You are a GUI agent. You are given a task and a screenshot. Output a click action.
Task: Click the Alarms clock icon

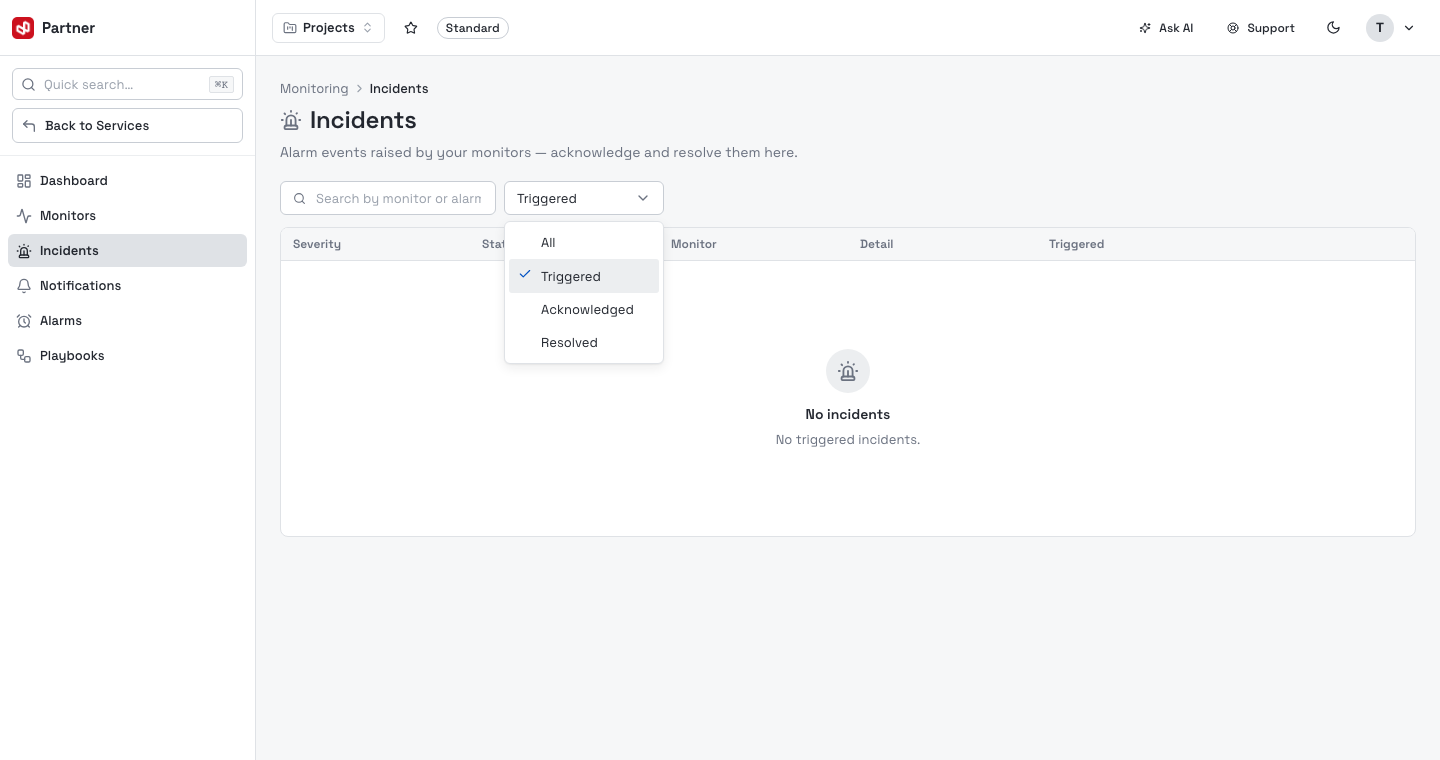pyautogui.click(x=24, y=321)
